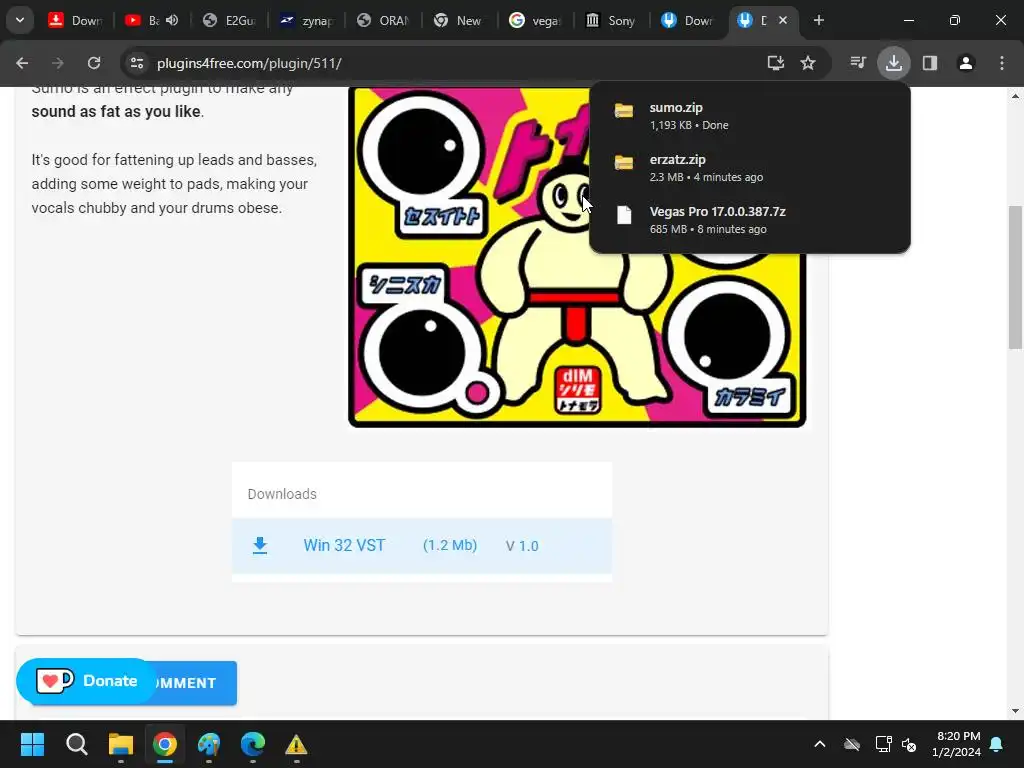Switch to the zynap tab
The width and height of the screenshot is (1024, 768).
(x=306, y=20)
